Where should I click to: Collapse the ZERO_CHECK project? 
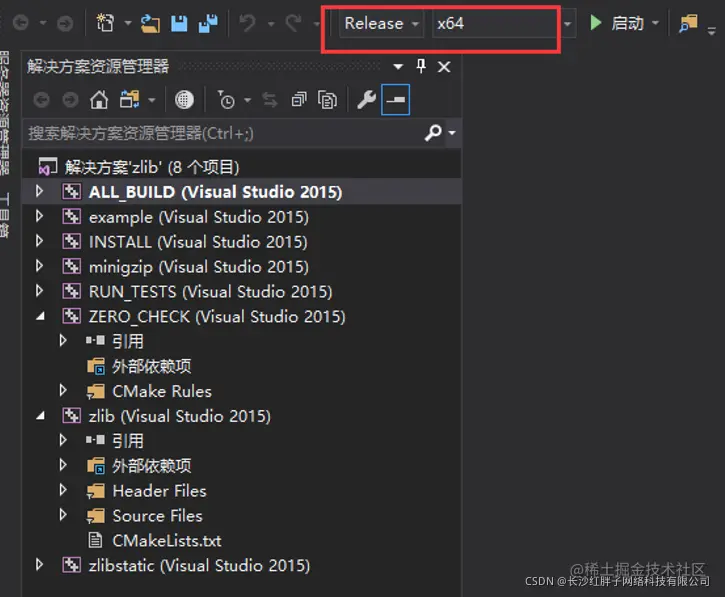(40, 317)
